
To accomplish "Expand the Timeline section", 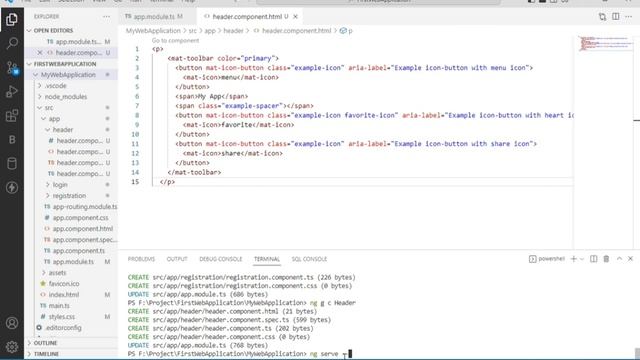I will 46,354.
